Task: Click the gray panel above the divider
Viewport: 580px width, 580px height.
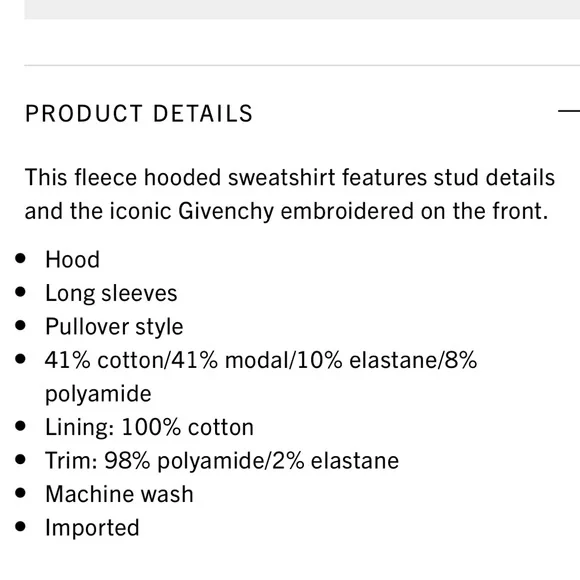Action: click(302, 9)
